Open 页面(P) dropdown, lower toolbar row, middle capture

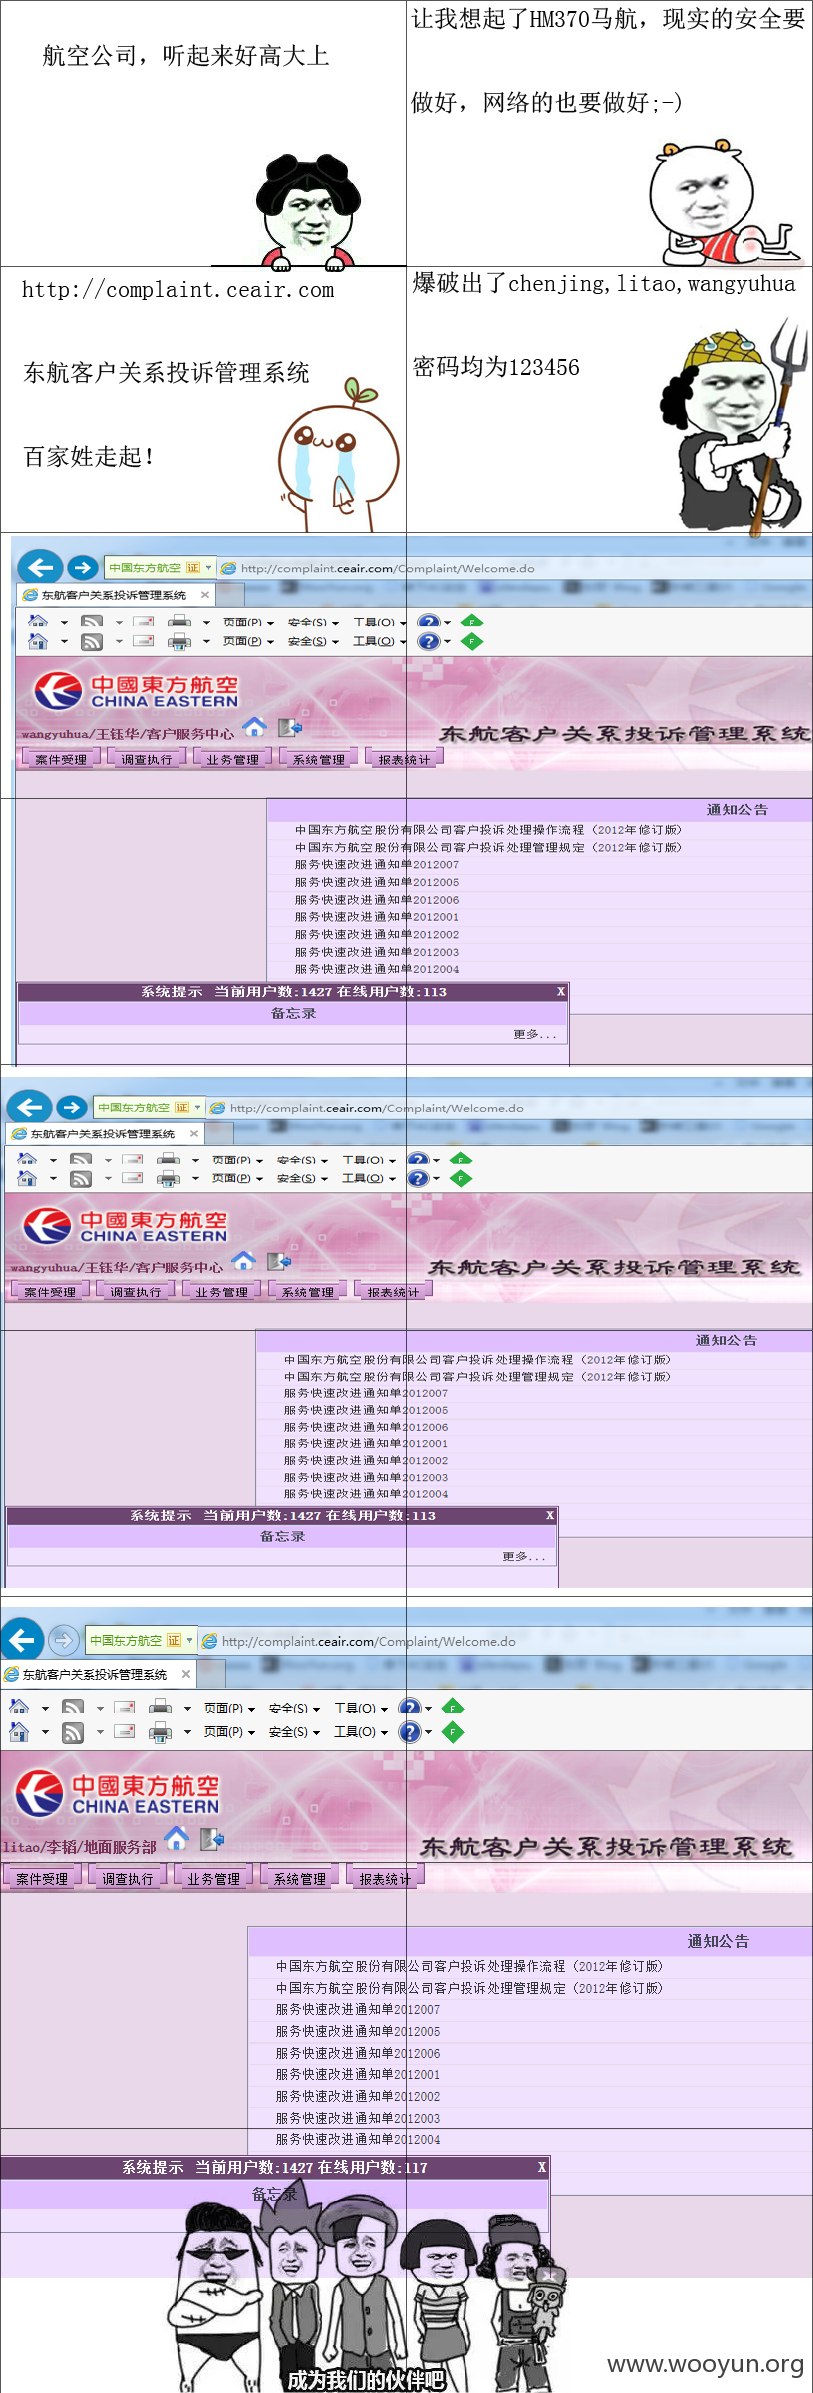tap(237, 1178)
